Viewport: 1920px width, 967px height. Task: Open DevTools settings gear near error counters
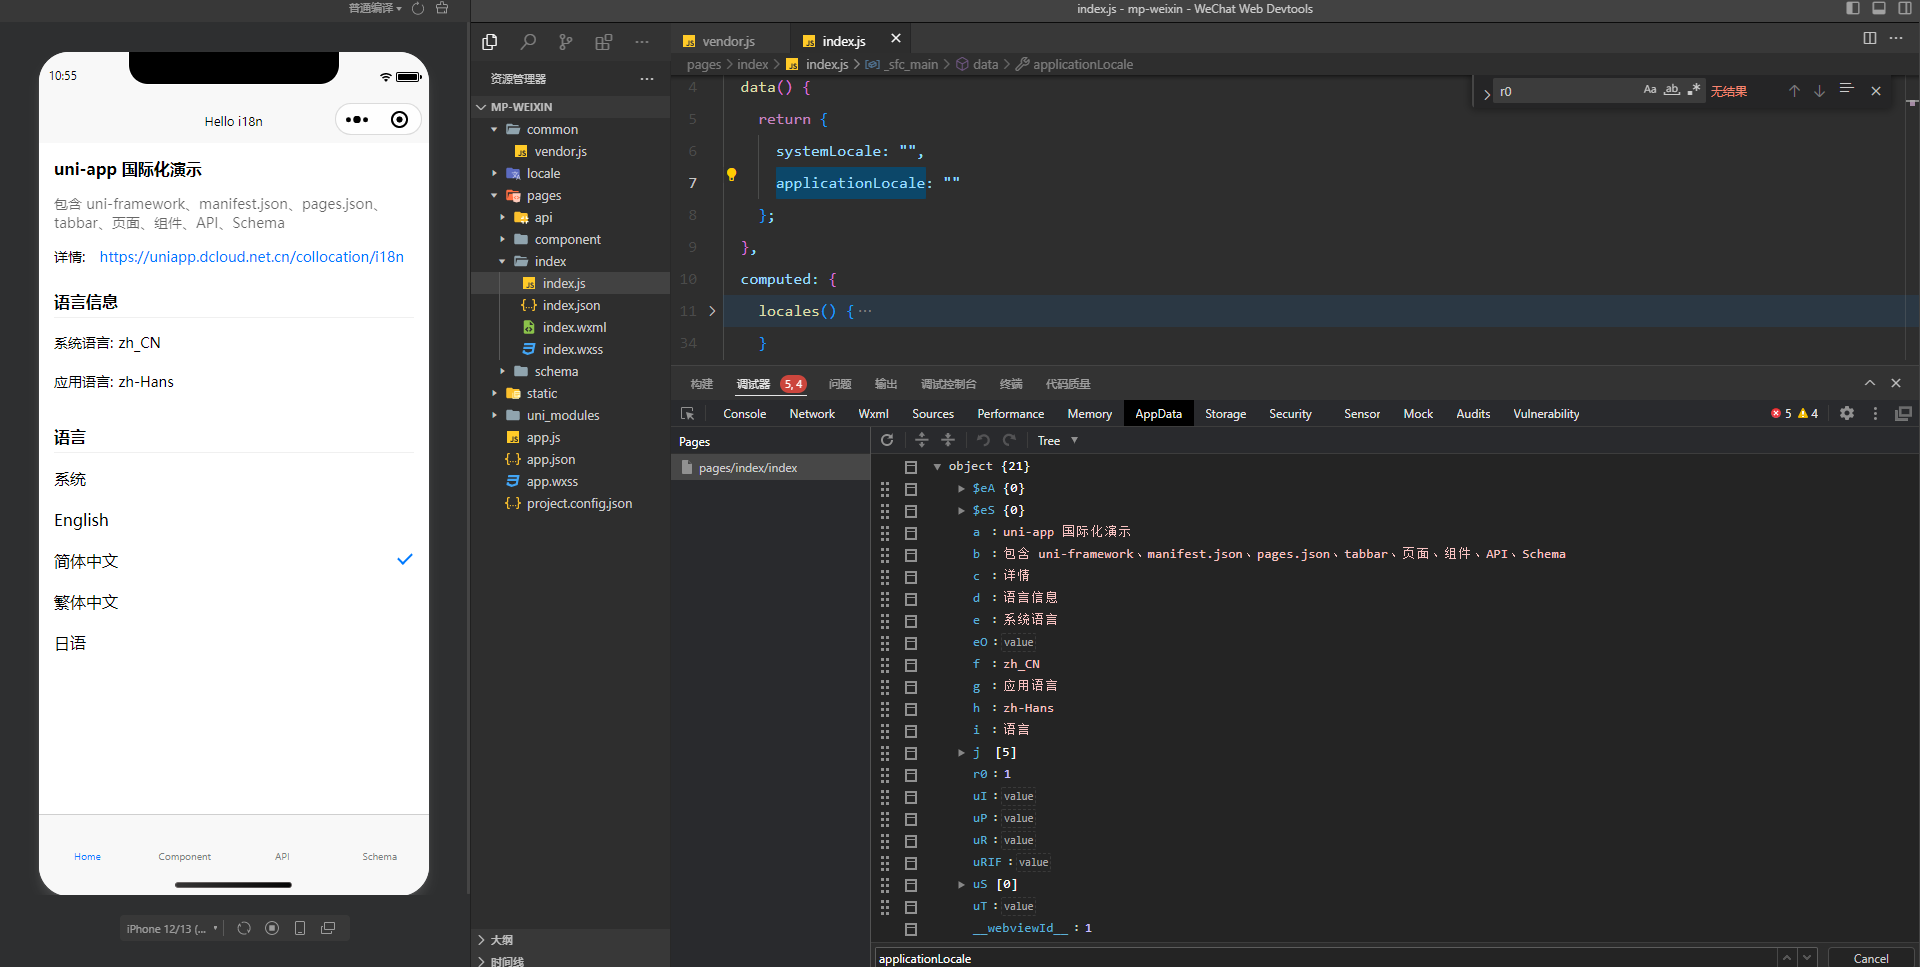pyautogui.click(x=1845, y=413)
